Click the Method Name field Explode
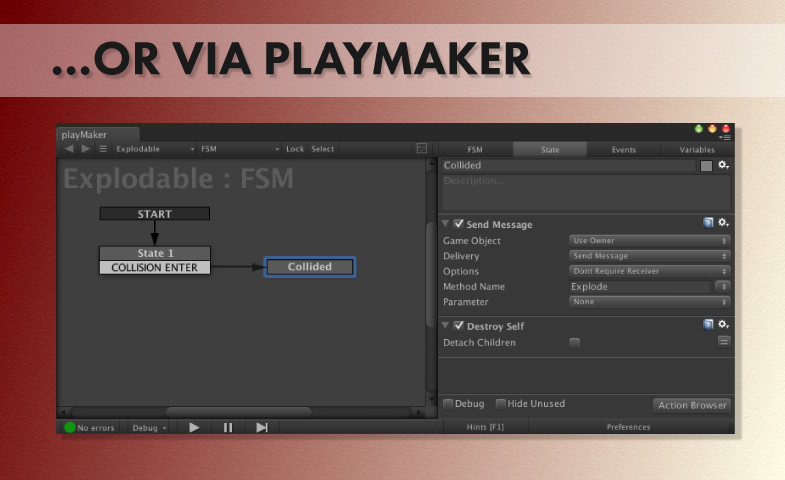This screenshot has height=480, width=785. coord(640,286)
